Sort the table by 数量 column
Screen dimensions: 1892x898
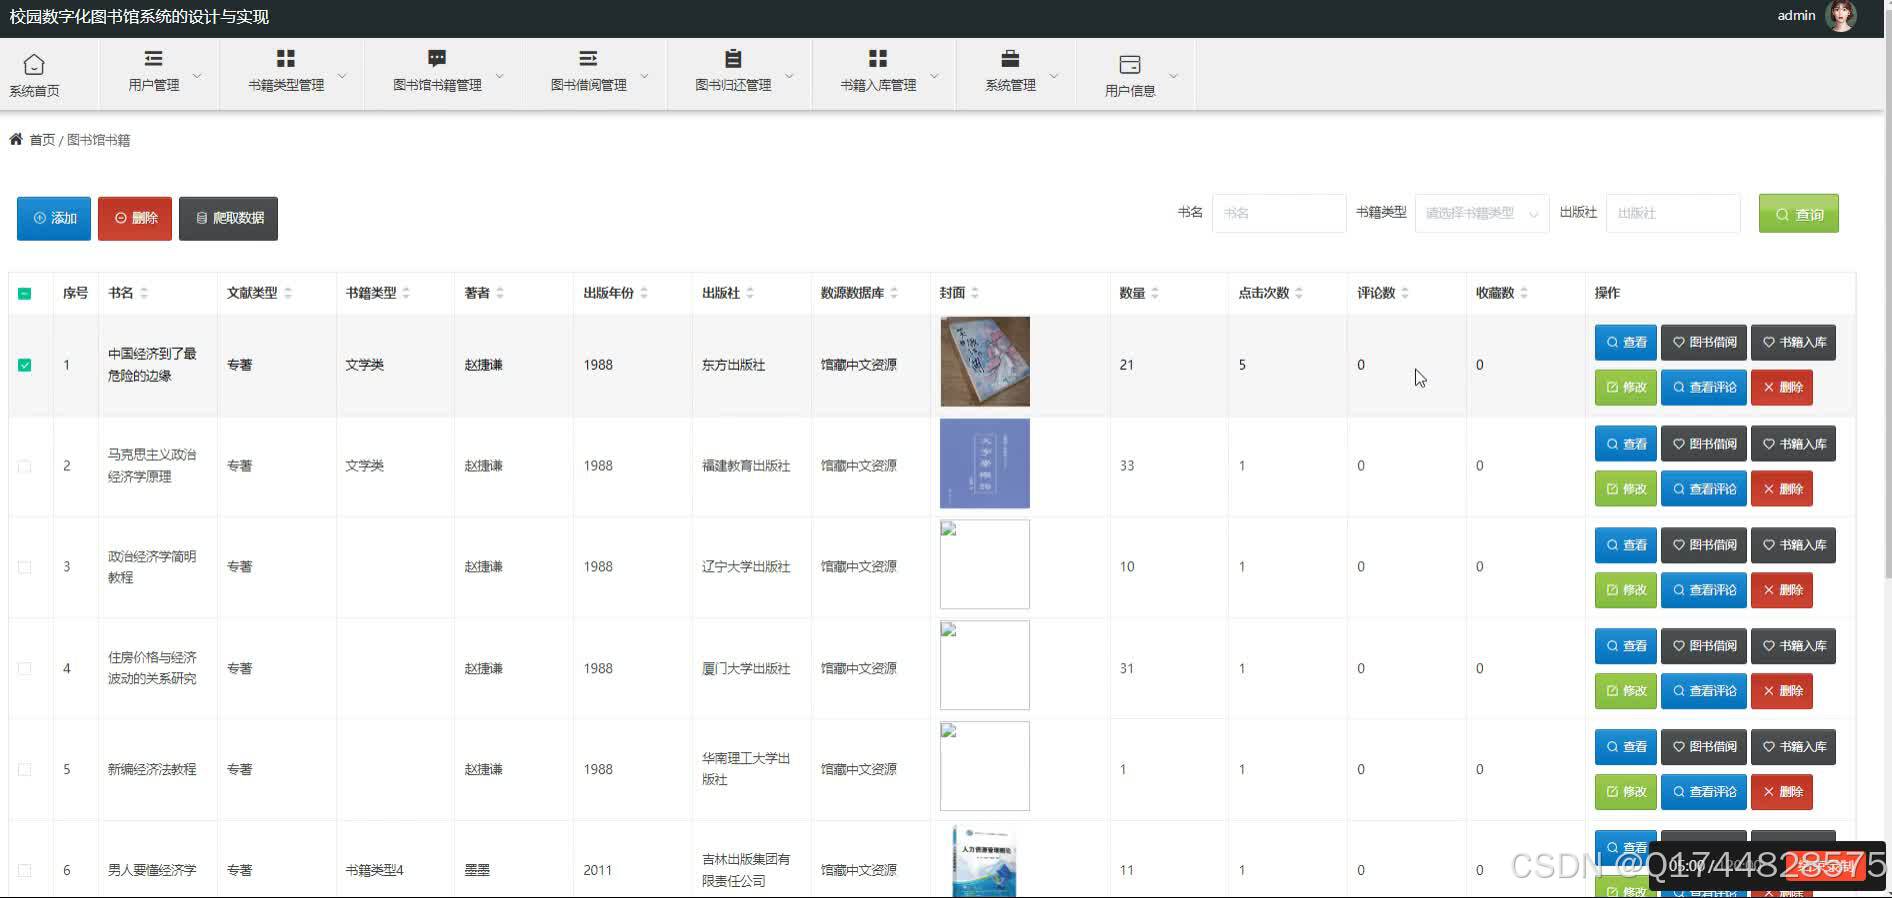point(1155,293)
